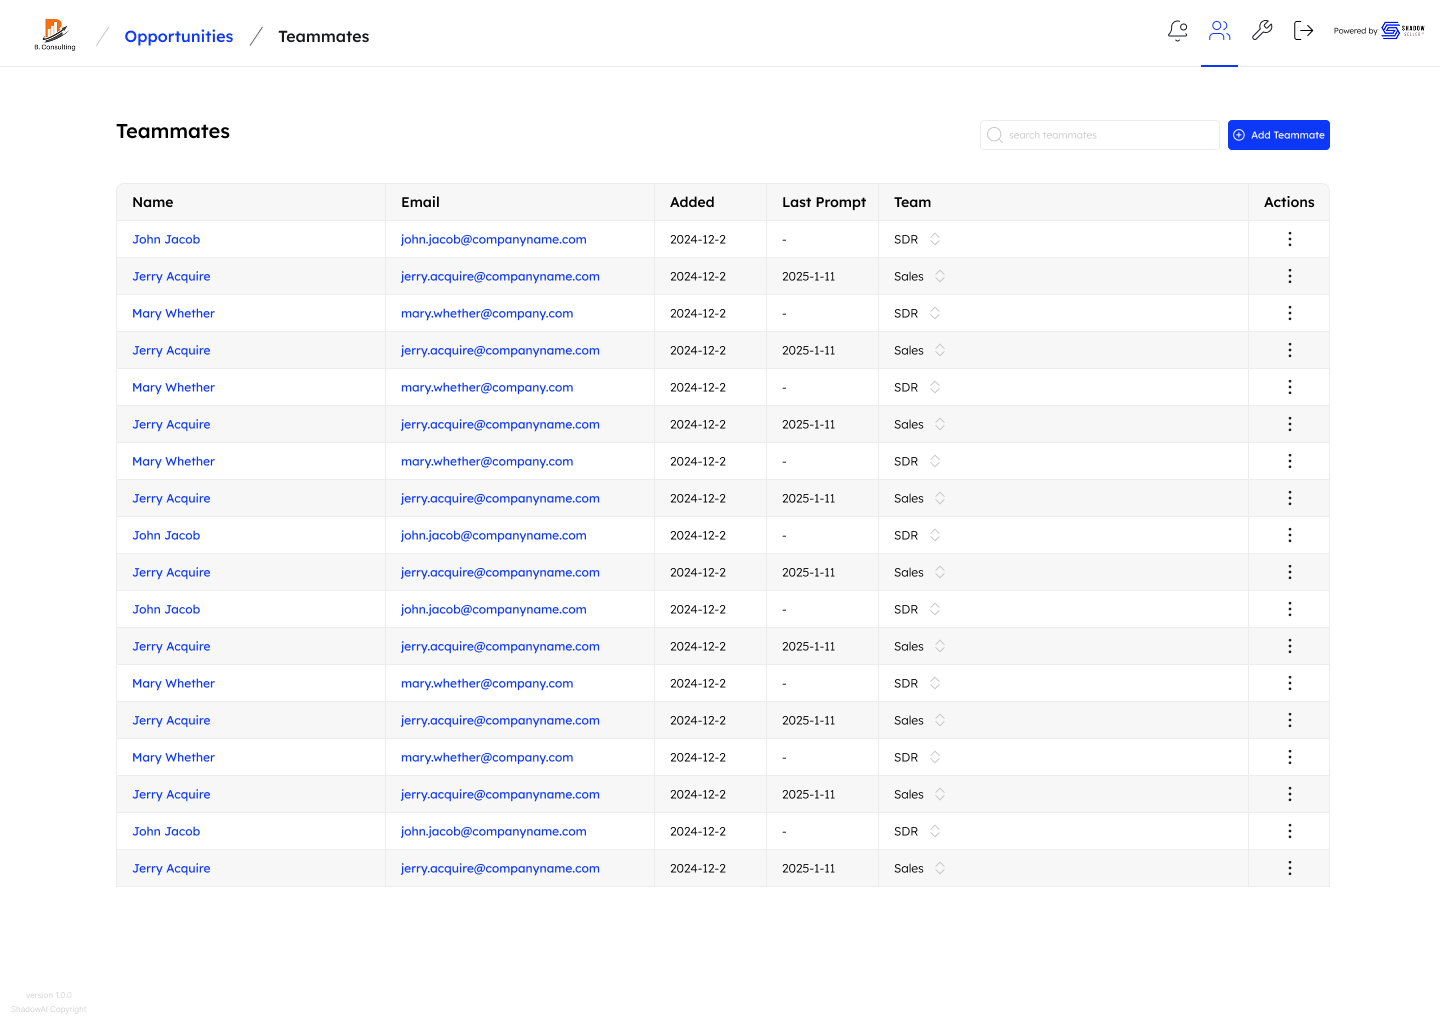Open team selector for first Mary Whether row

[935, 313]
